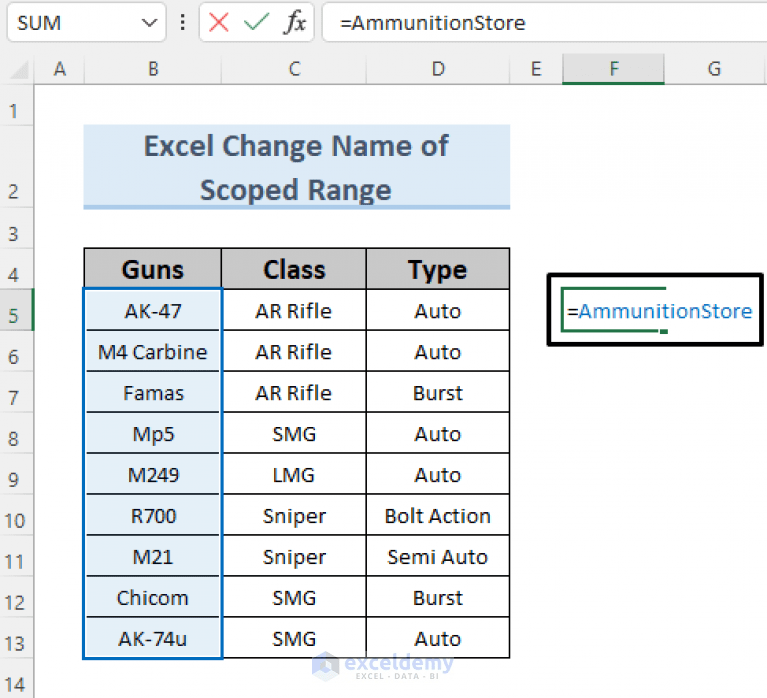Click the 'AR Rifle' cell in the M4 Carbine row
Image resolution: width=767 pixels, height=698 pixels.
293,351
